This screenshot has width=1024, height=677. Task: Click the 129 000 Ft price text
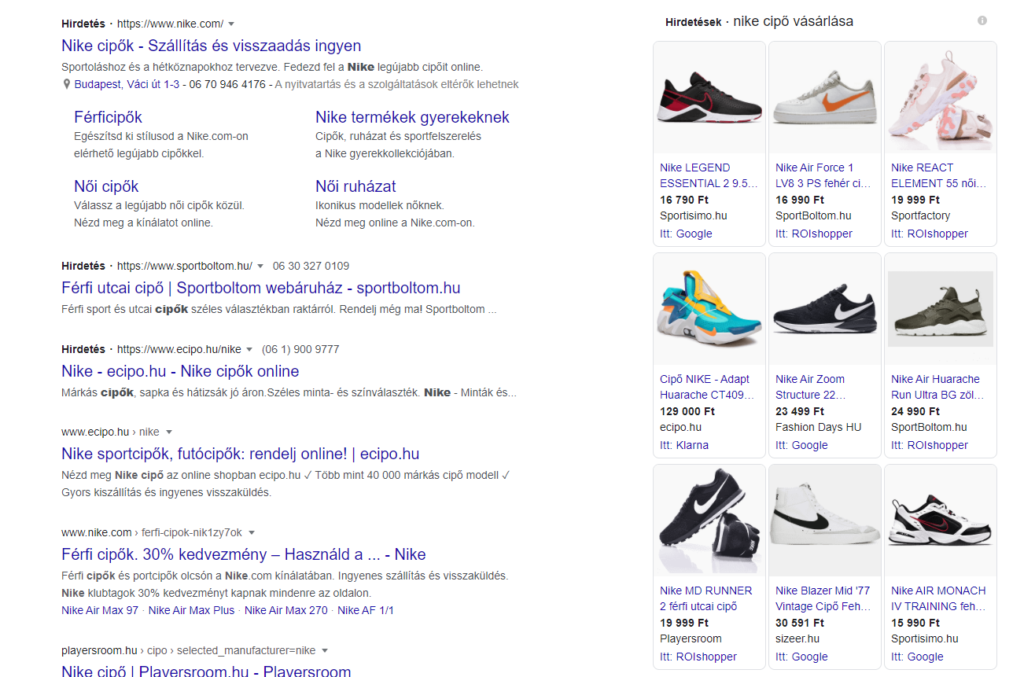687,412
